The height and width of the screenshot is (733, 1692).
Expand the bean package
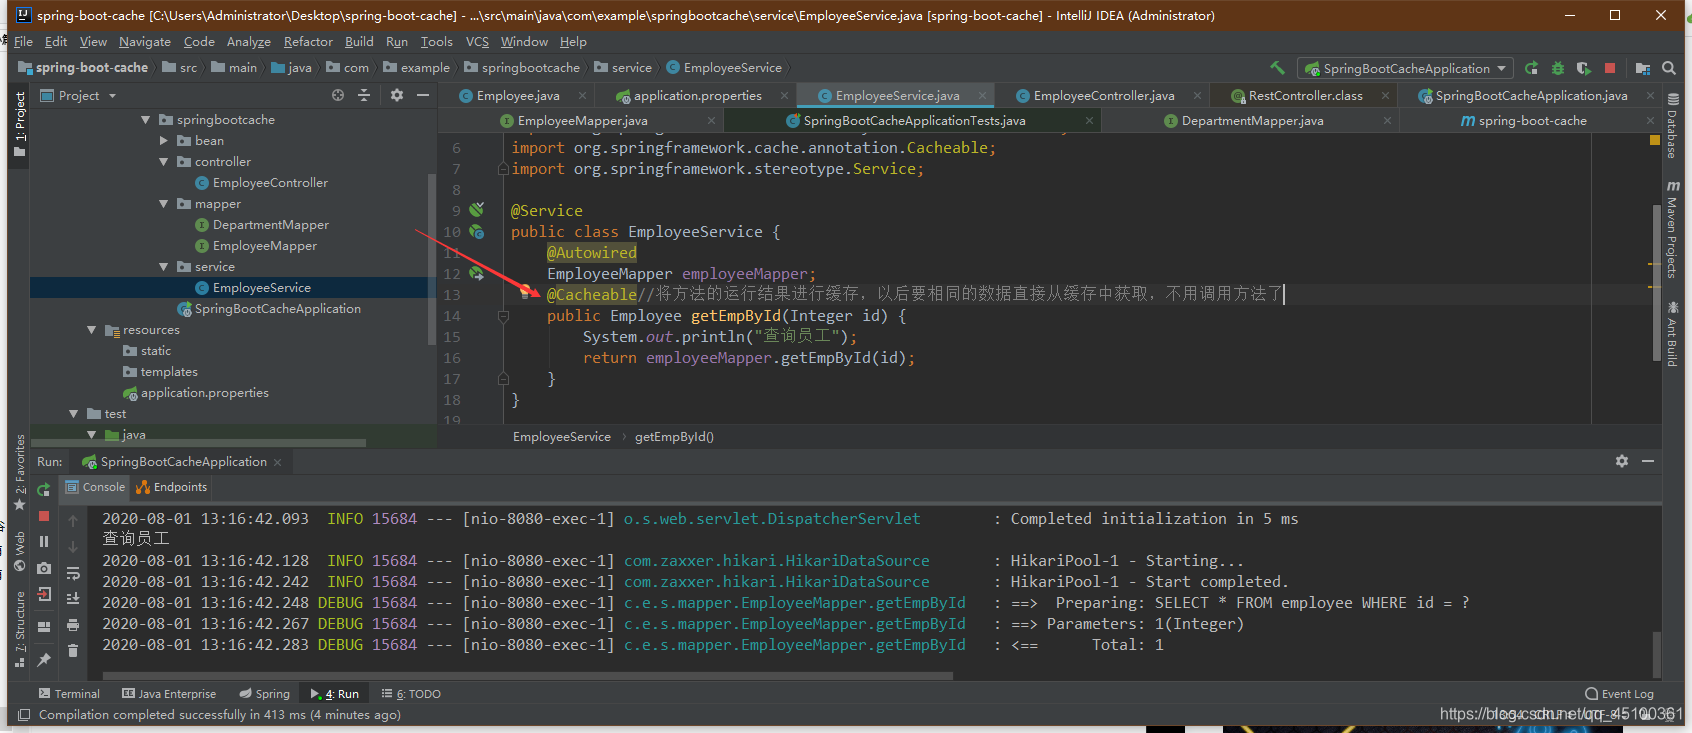tap(164, 141)
